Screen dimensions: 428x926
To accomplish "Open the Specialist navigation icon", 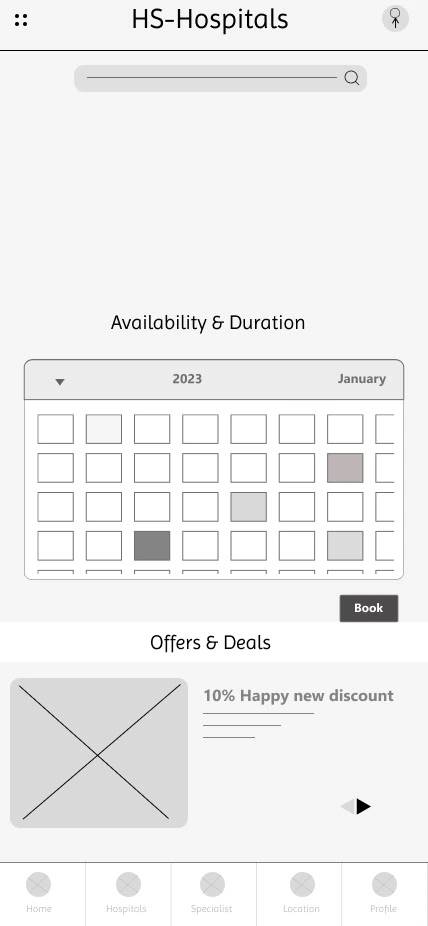I will (213, 885).
